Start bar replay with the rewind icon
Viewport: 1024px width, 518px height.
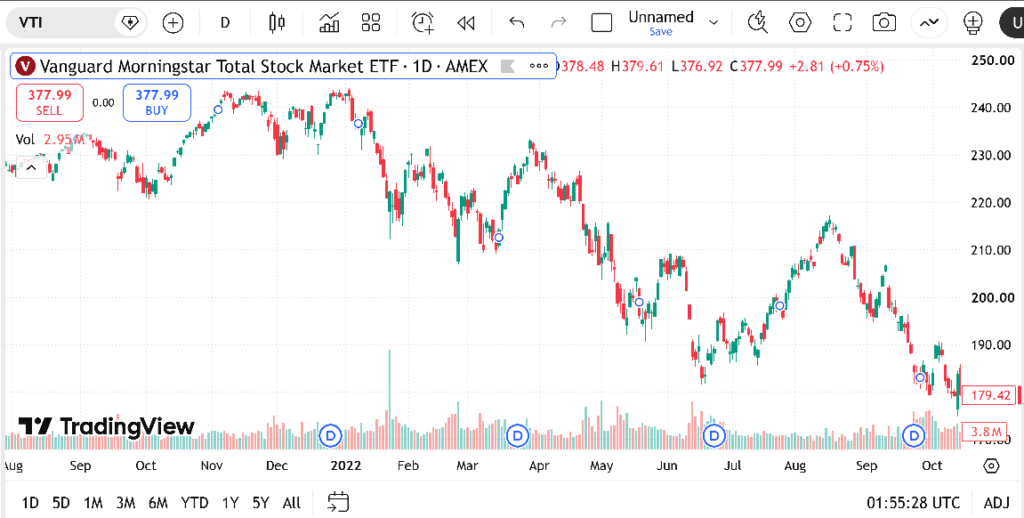[x=466, y=23]
